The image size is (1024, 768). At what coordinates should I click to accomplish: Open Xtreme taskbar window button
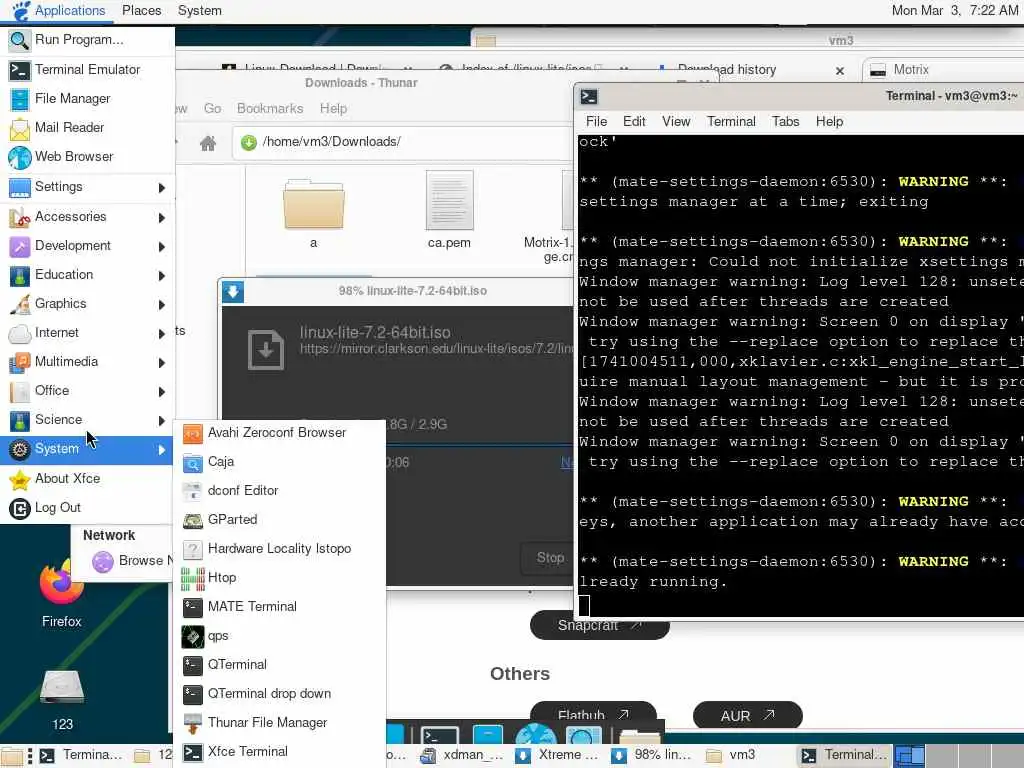coord(558,755)
